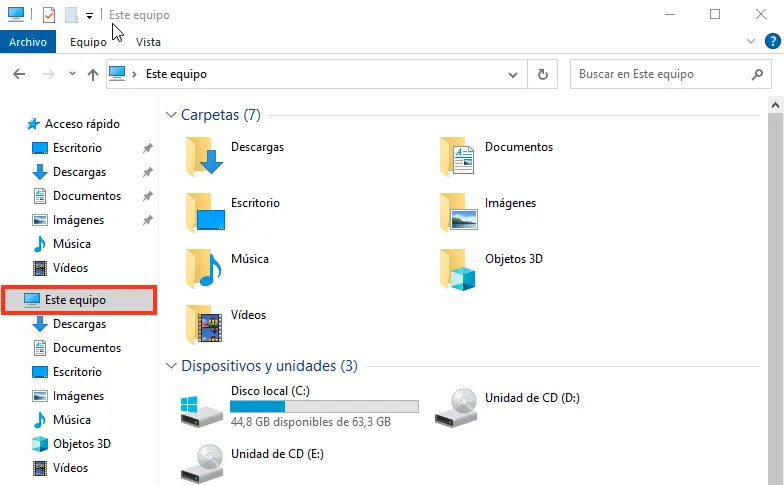Open Música under Este equipo in sidebar
The height and width of the screenshot is (485, 784).
click(62, 420)
